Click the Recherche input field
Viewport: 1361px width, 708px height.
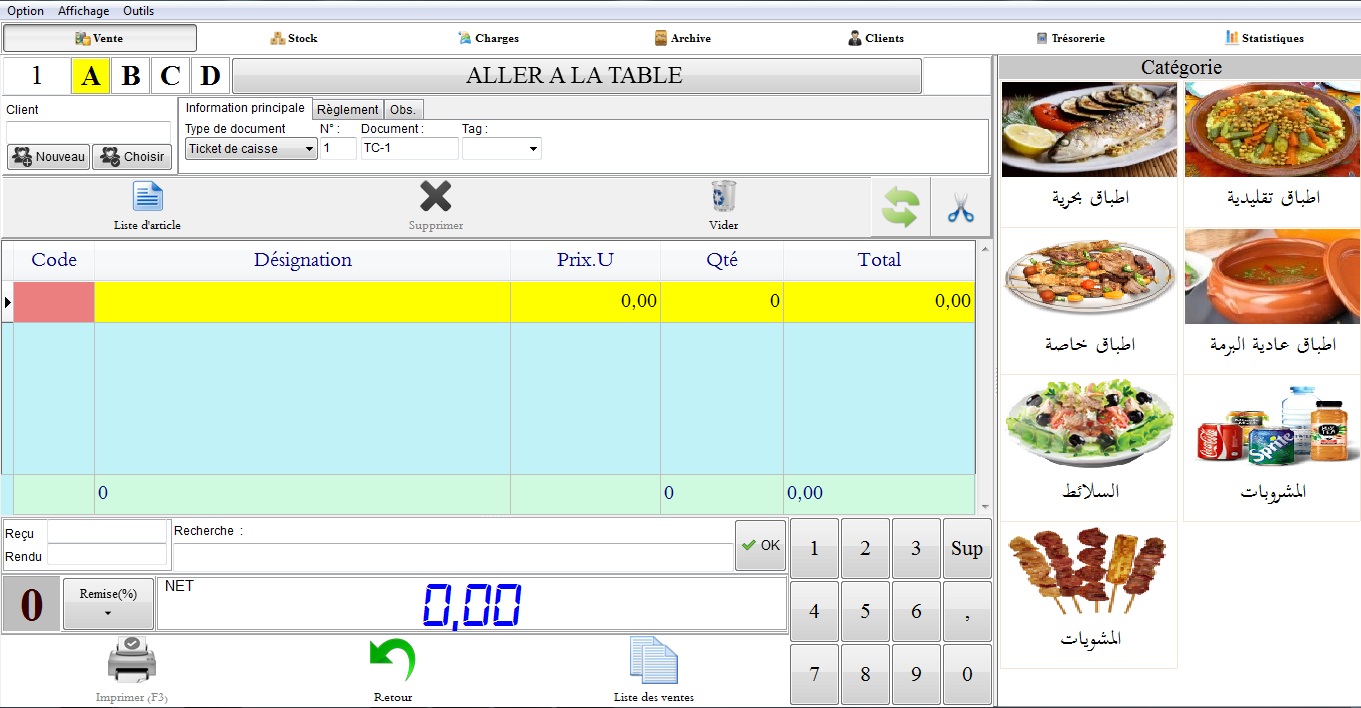pos(453,556)
